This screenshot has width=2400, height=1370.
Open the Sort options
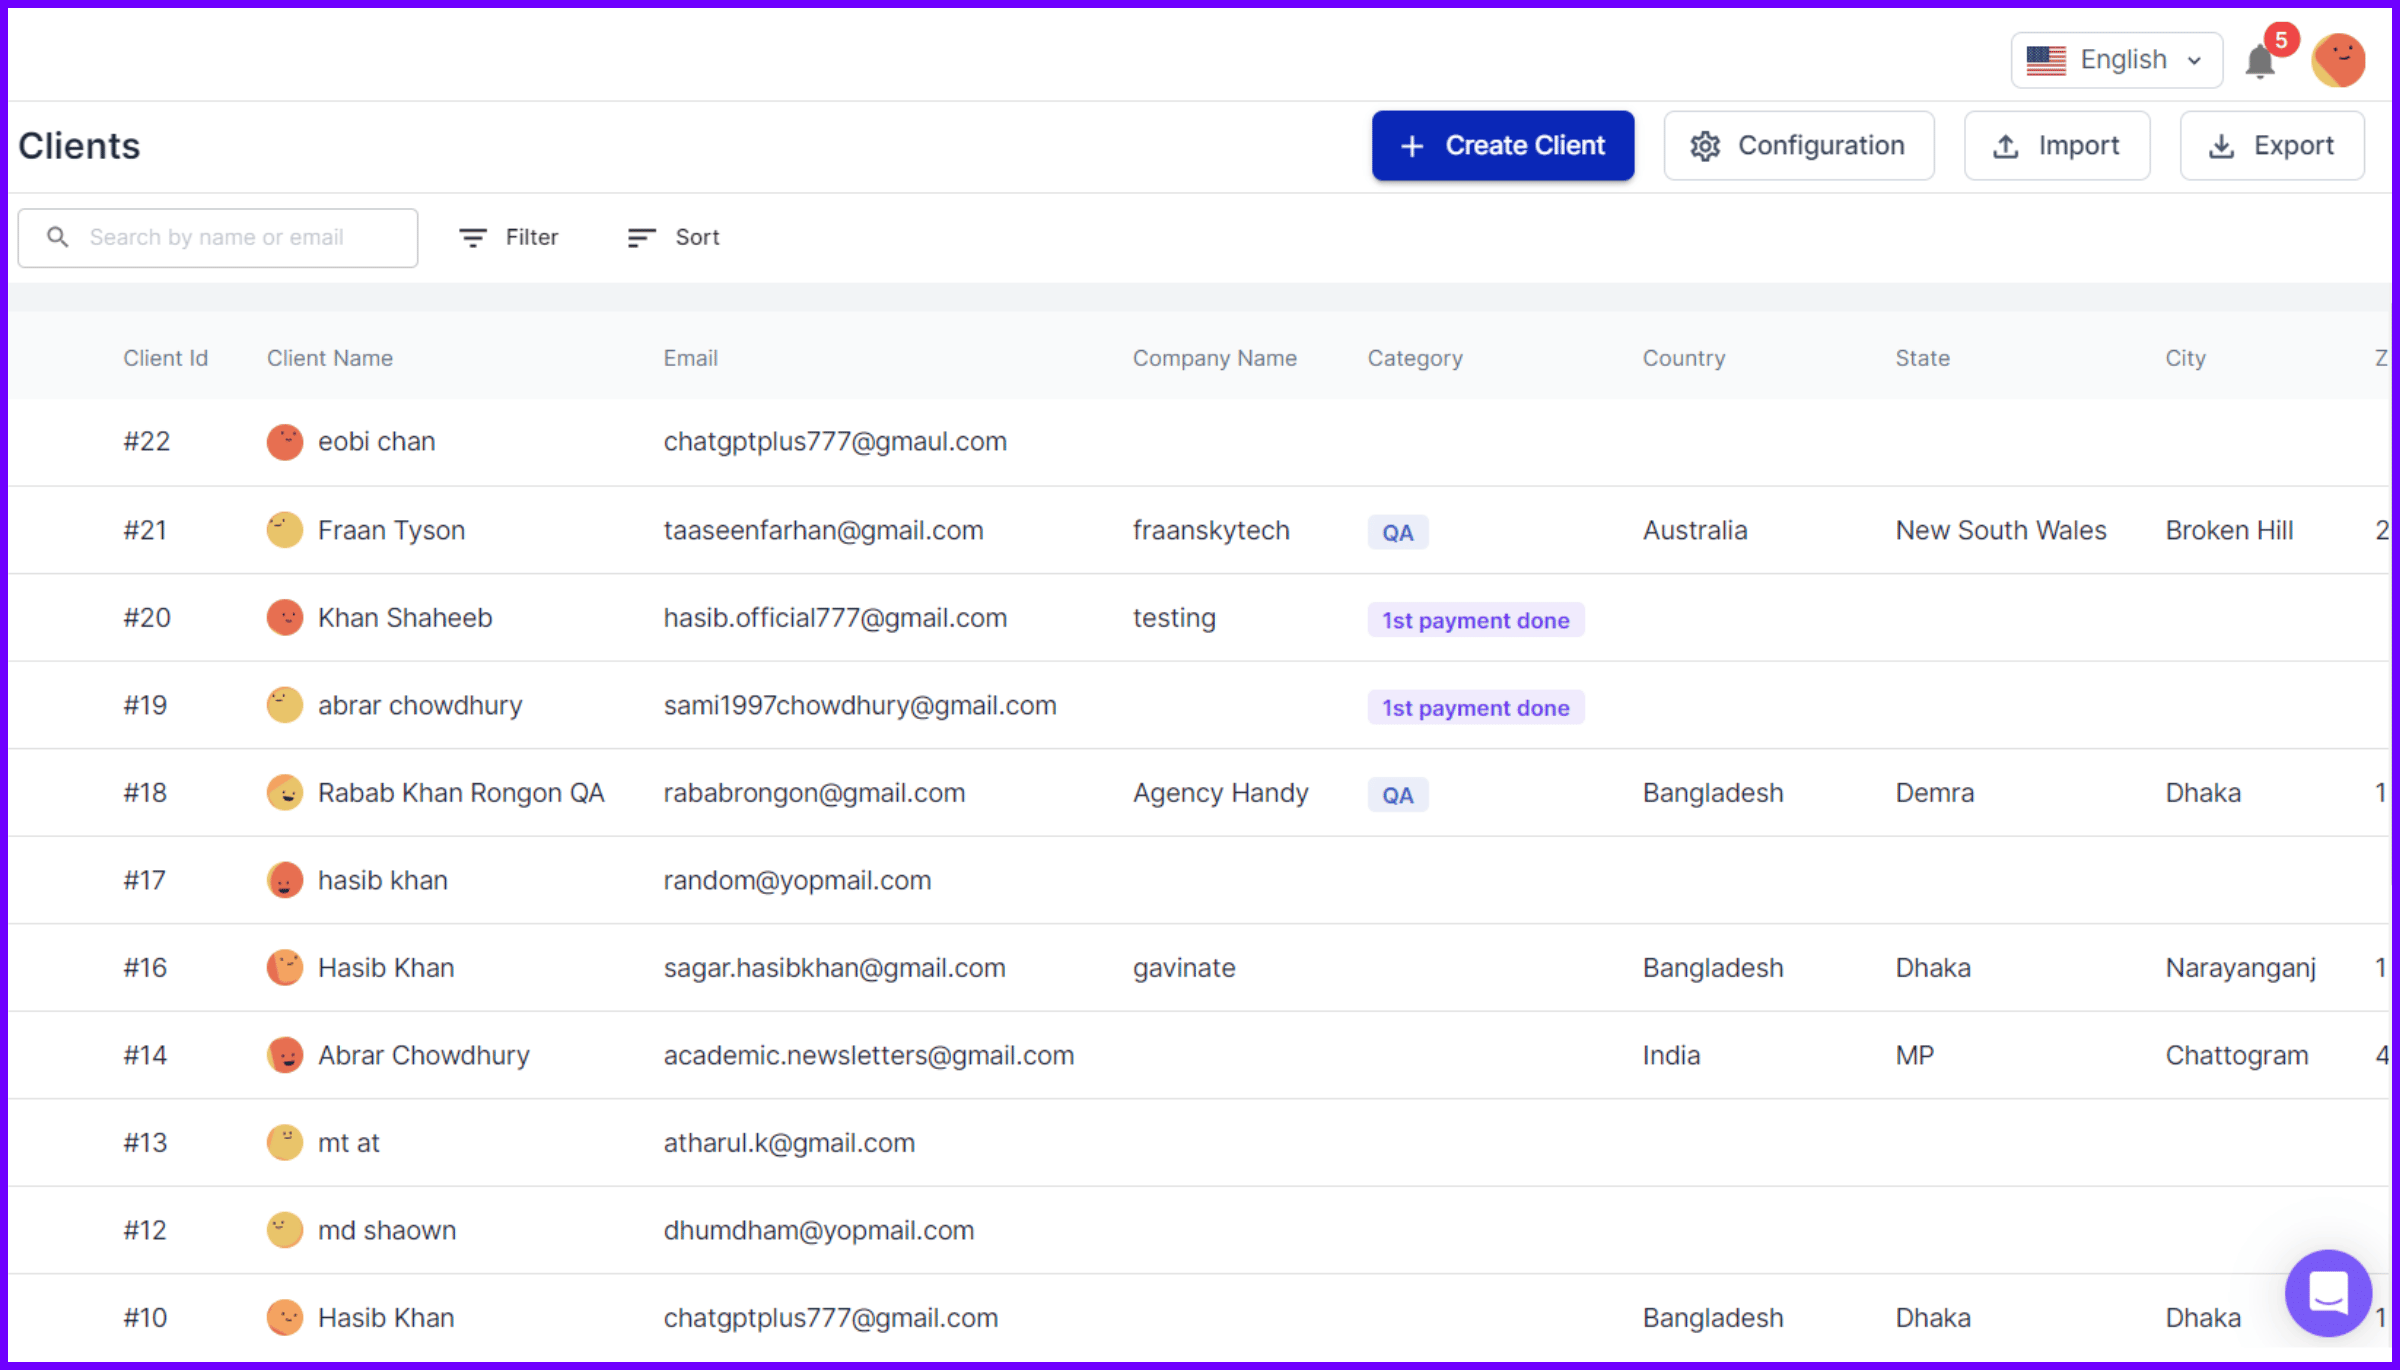(673, 237)
